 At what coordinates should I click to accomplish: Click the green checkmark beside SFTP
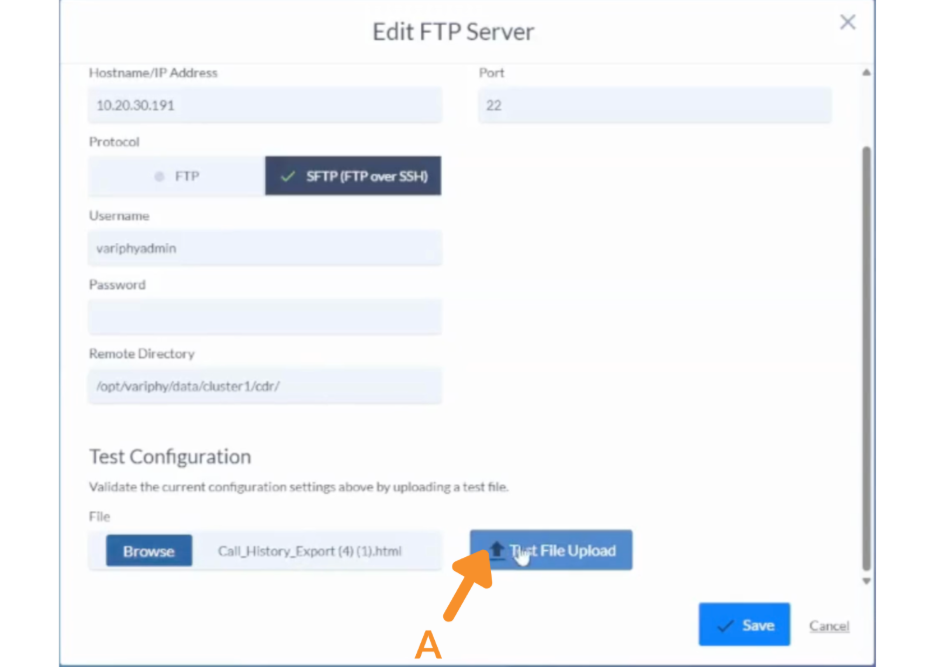(x=288, y=176)
